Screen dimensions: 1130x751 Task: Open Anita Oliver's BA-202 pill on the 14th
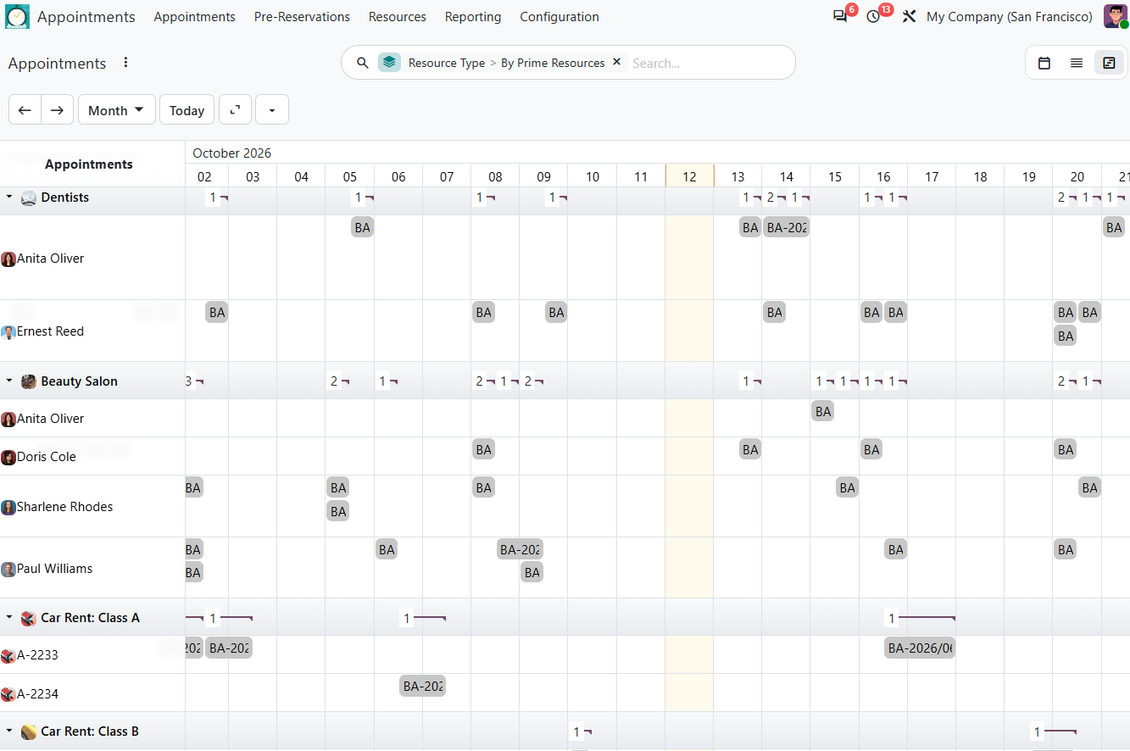pyautogui.click(x=786, y=228)
